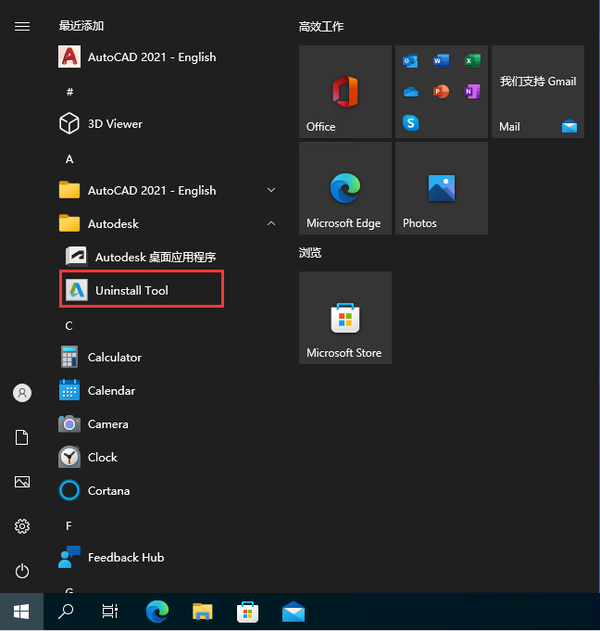
Task: Open Documents from the left rail
Action: pos(22,437)
